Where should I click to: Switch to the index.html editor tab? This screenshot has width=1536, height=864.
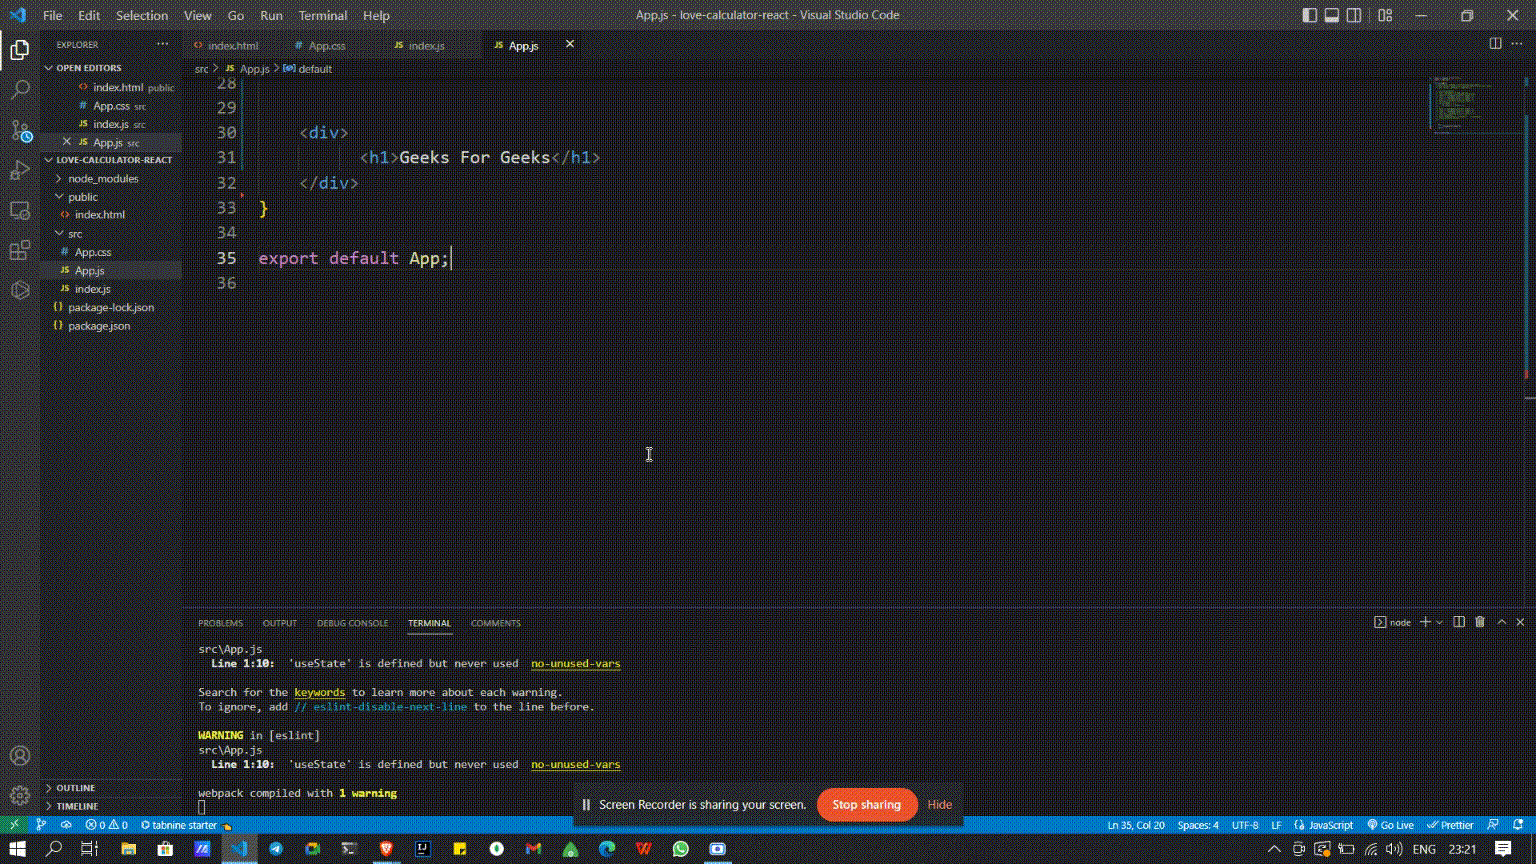point(233,45)
